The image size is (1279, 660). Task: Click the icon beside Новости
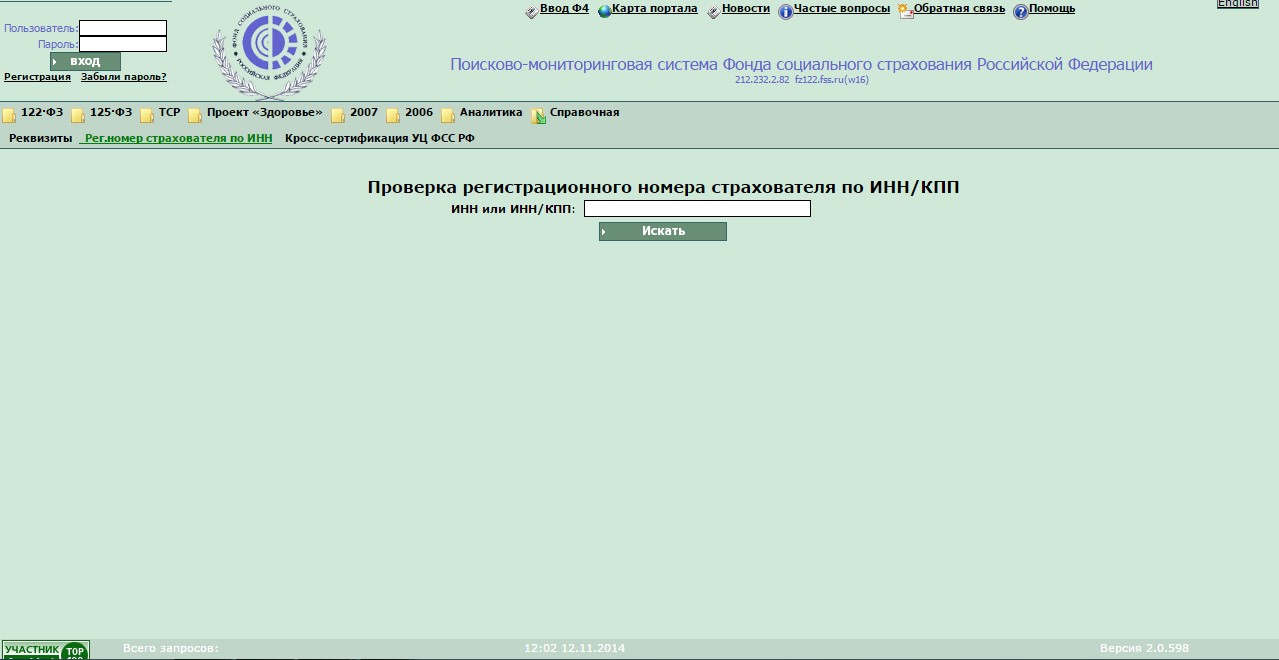[713, 11]
